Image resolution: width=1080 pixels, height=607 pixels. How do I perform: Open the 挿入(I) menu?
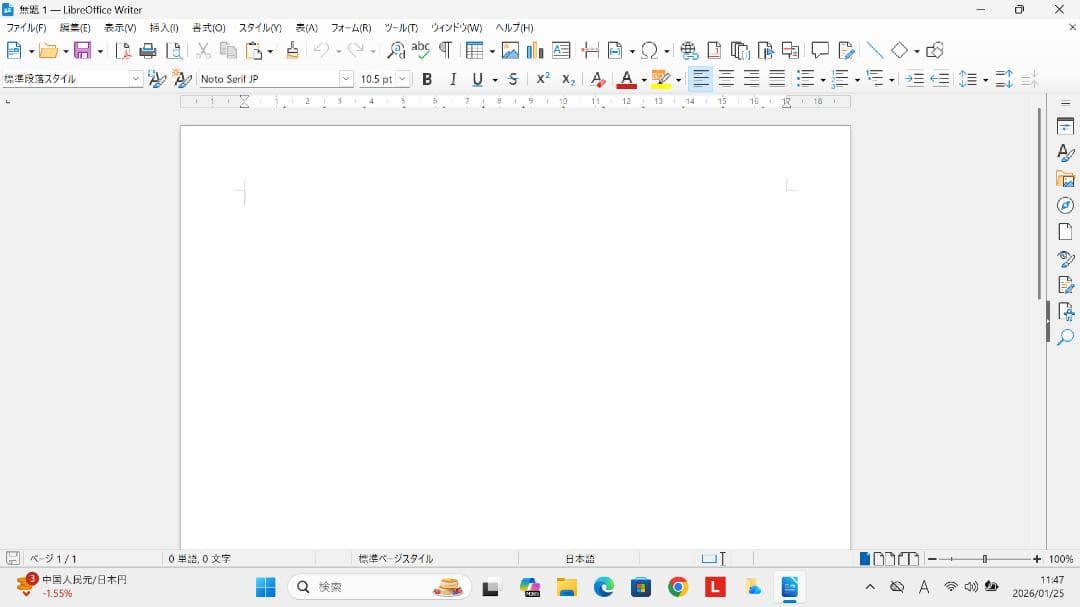pyautogui.click(x=163, y=28)
